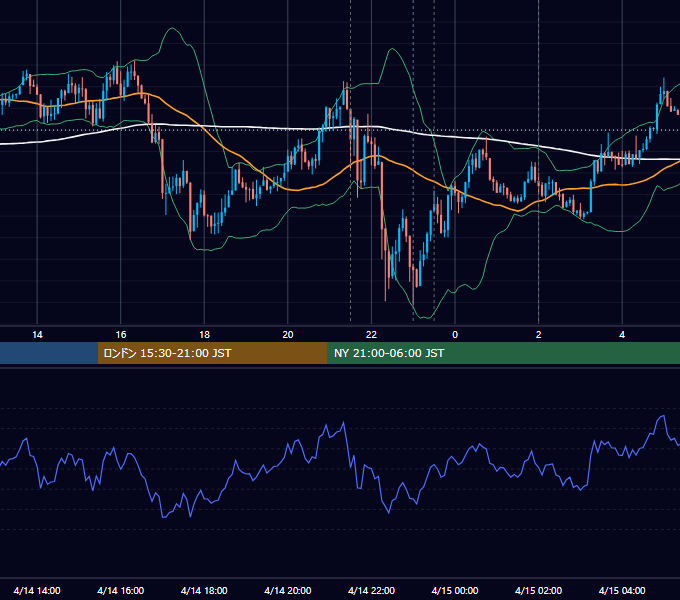Click the 4/14 22:00 date label
This screenshot has width=680, height=600.
pyautogui.click(x=371, y=590)
